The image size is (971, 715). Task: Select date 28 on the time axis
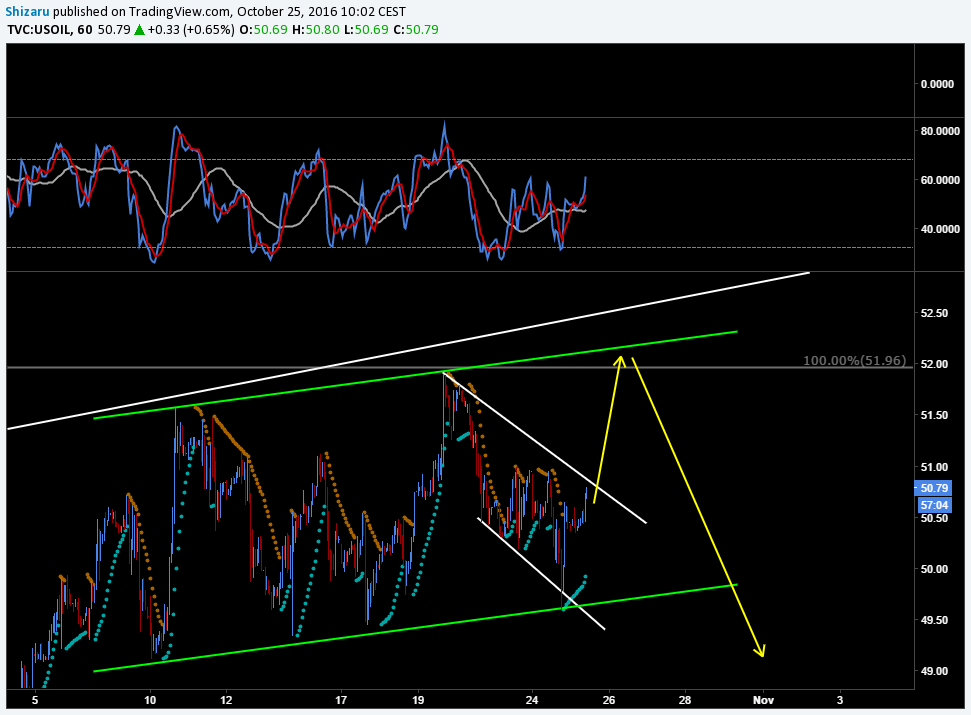pos(685,700)
